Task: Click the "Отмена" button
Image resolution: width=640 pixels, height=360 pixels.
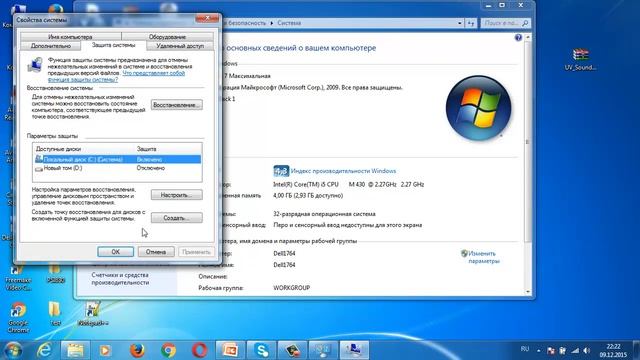Action: [156, 252]
